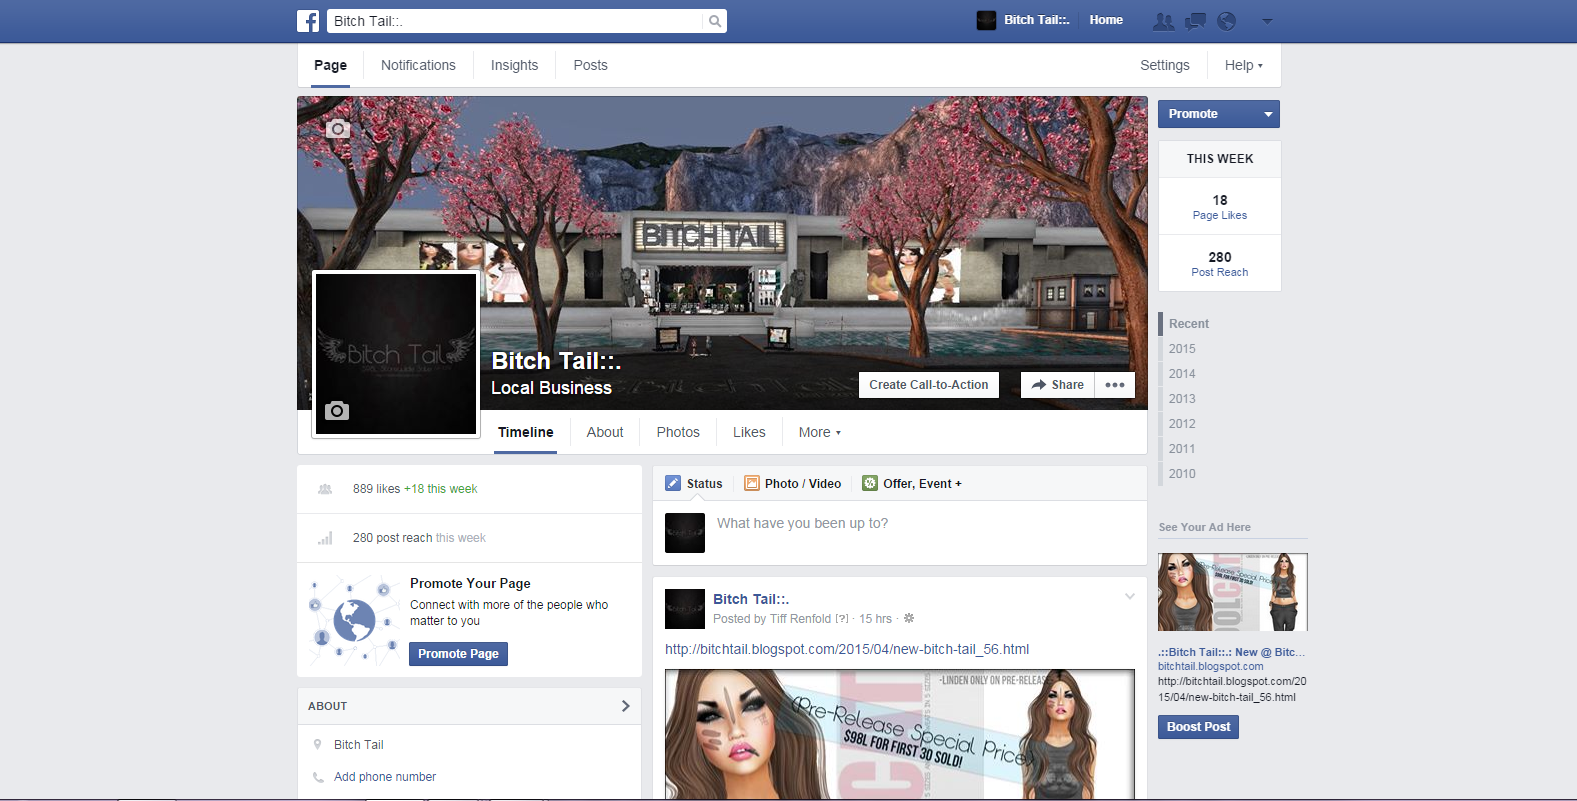Click the camera icon on the cover photo
The height and width of the screenshot is (801, 1577).
pyautogui.click(x=338, y=129)
